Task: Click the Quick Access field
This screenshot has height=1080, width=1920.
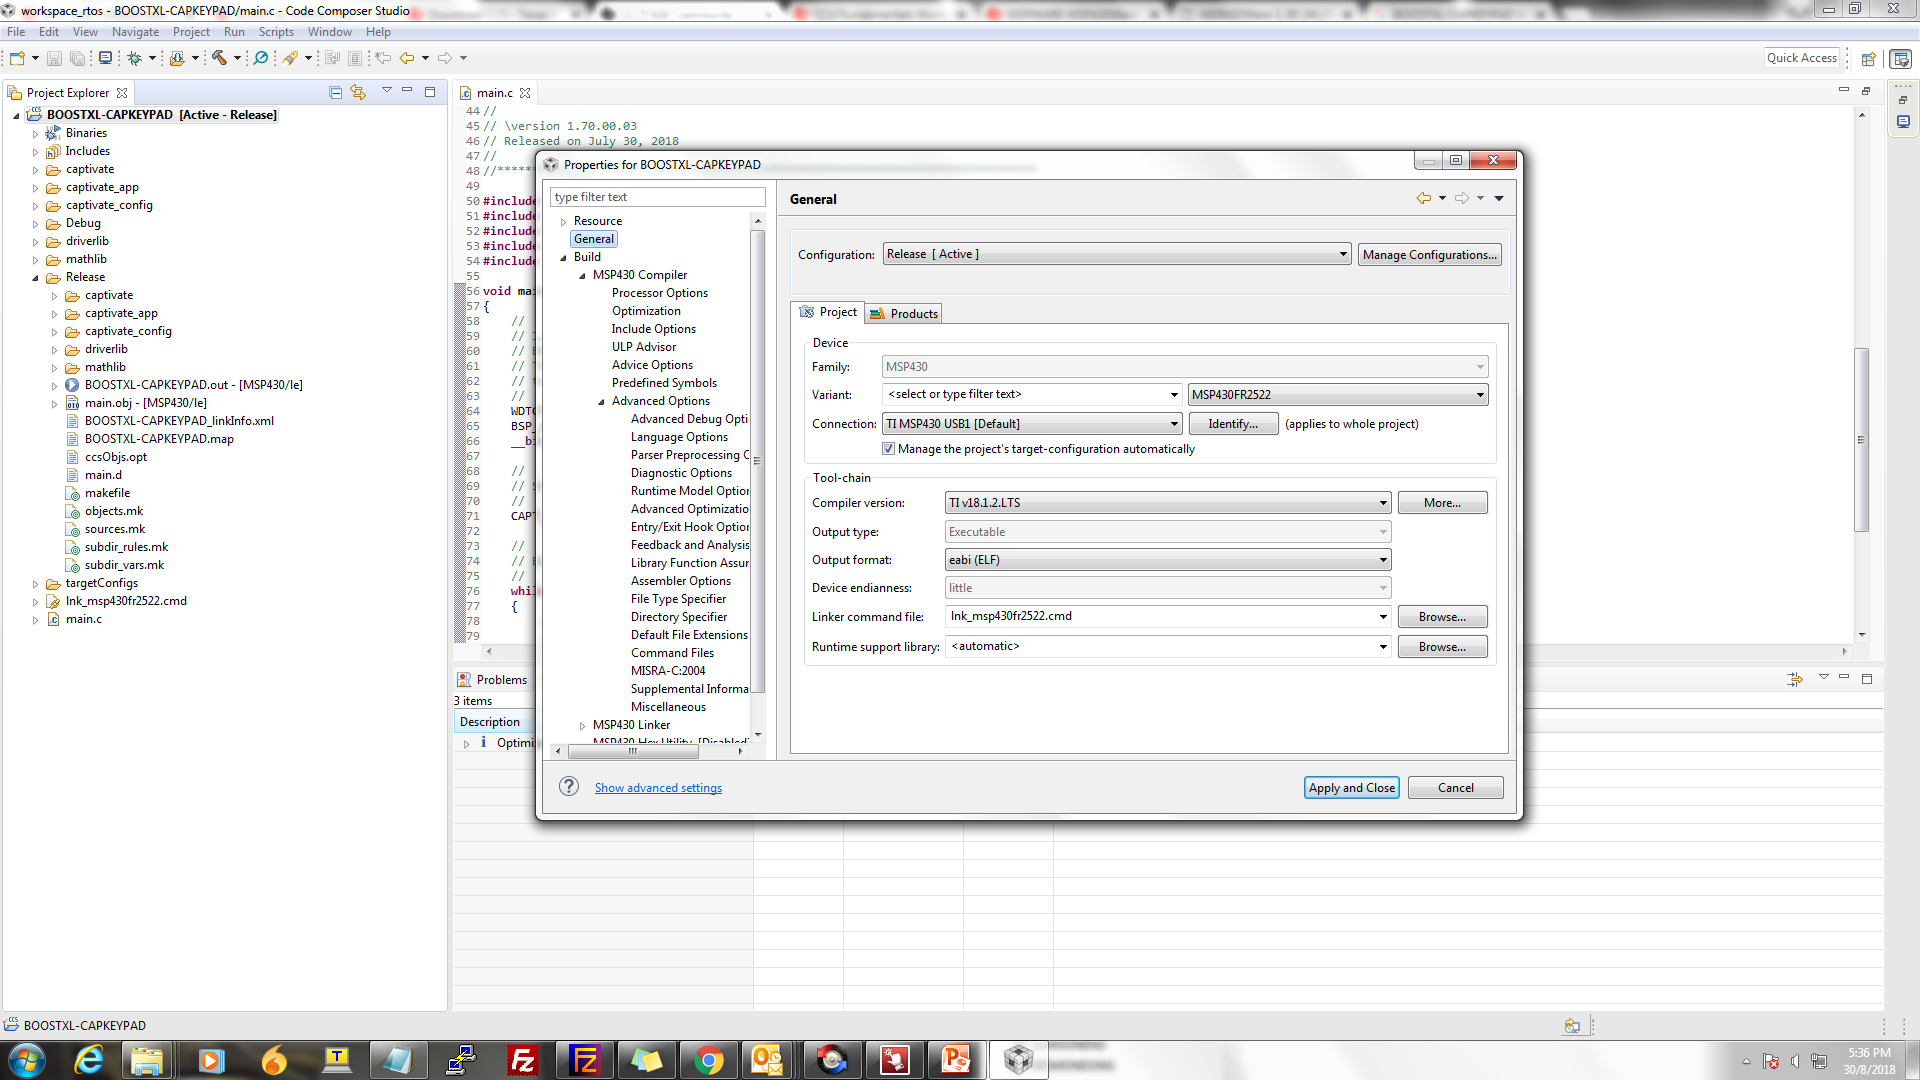Action: [1802, 58]
